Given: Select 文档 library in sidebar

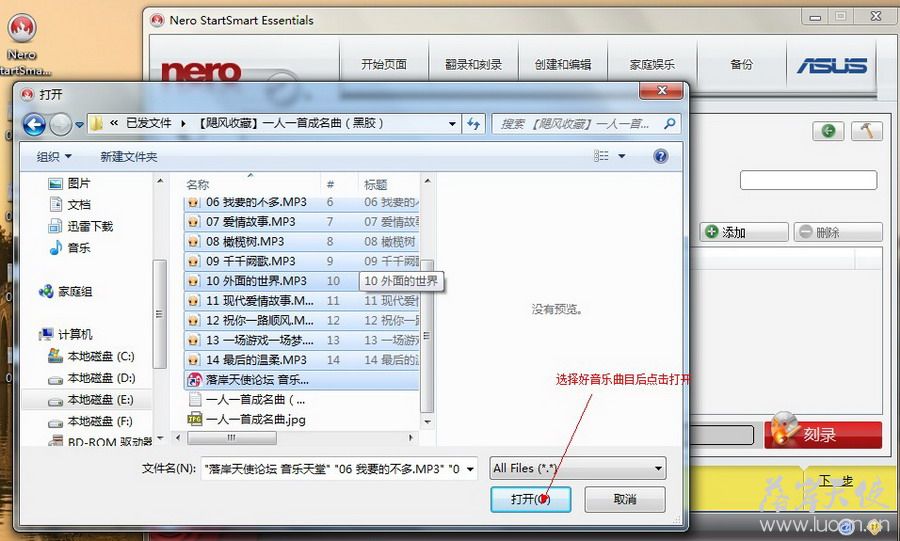Looking at the screenshot, I should (70, 204).
